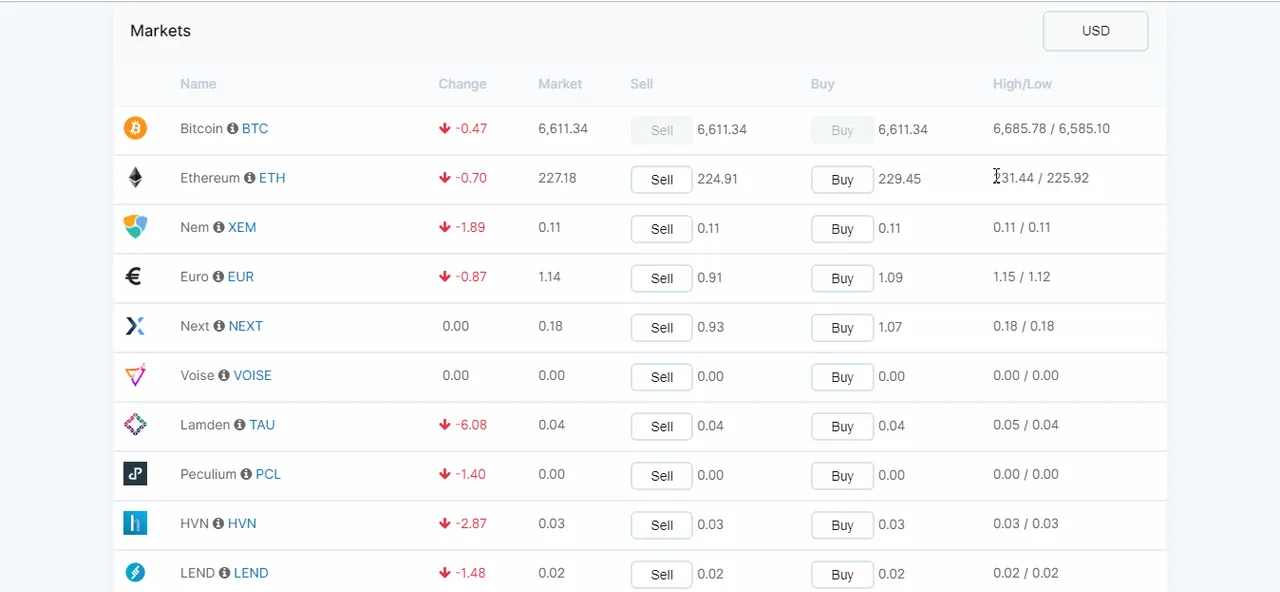Click the HVN logo icon
This screenshot has height=592, width=1280.
pos(135,523)
